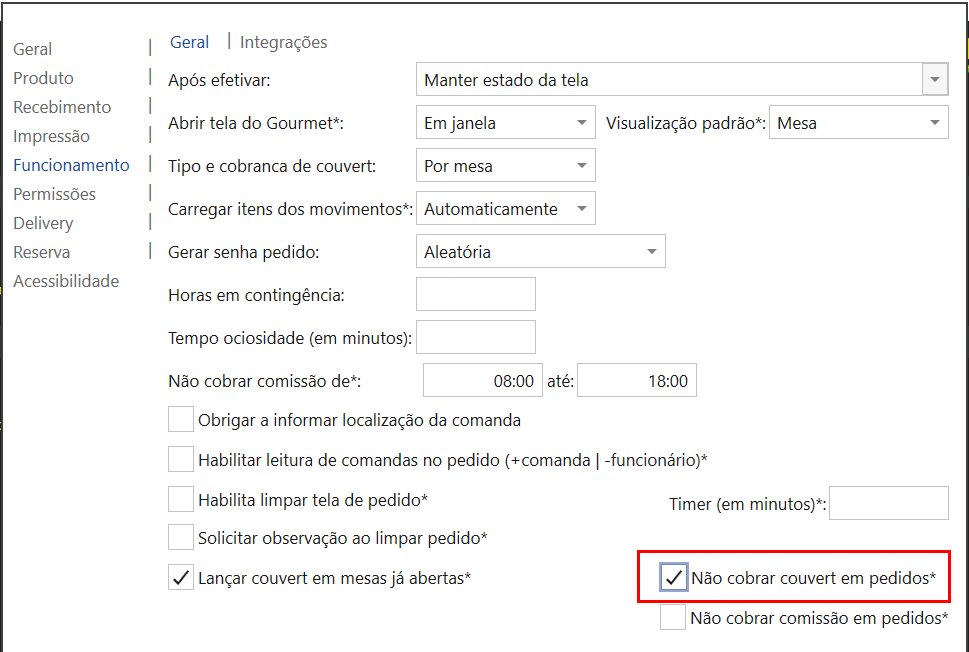
Task: Go to the Delivery sidebar section
Action: 43,223
